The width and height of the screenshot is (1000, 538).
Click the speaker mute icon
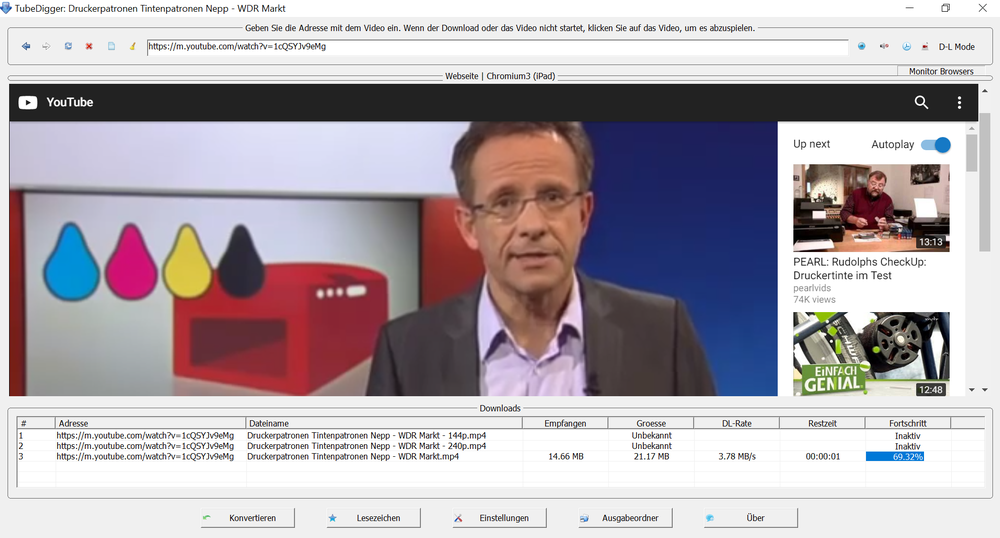884,47
